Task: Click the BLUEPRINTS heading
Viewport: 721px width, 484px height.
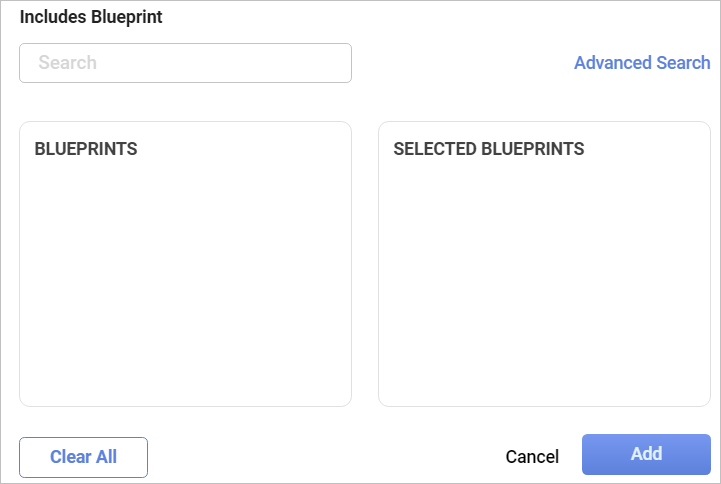Action: [x=86, y=149]
